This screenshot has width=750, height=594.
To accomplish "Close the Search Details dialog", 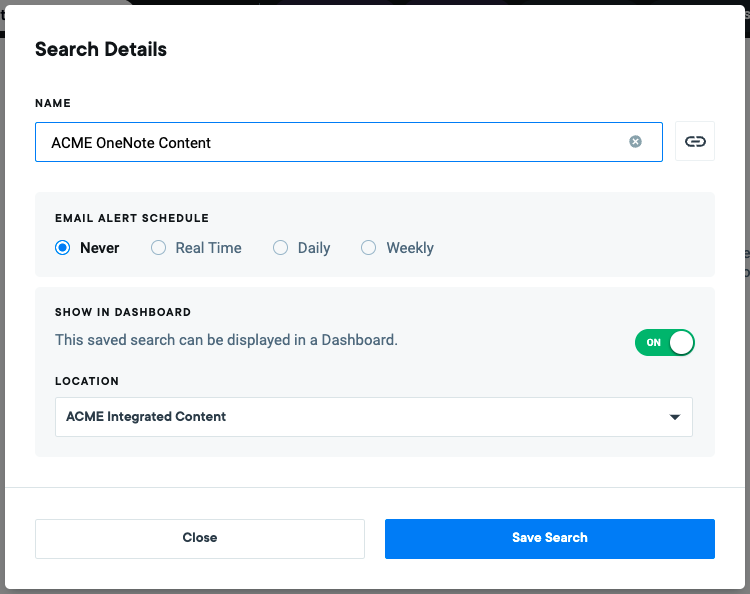I will (200, 539).
